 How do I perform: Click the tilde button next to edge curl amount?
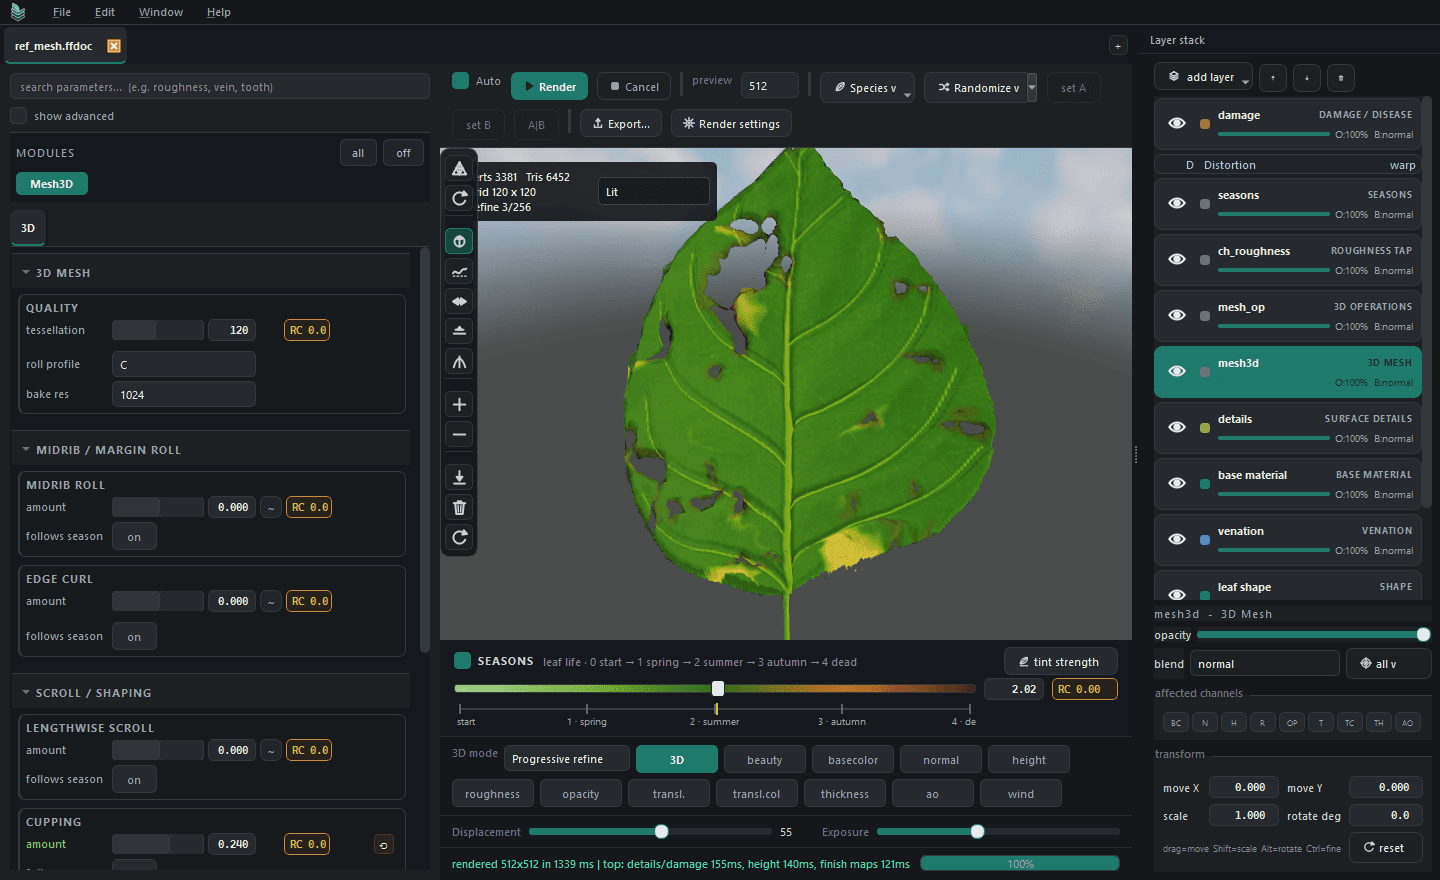coord(270,602)
